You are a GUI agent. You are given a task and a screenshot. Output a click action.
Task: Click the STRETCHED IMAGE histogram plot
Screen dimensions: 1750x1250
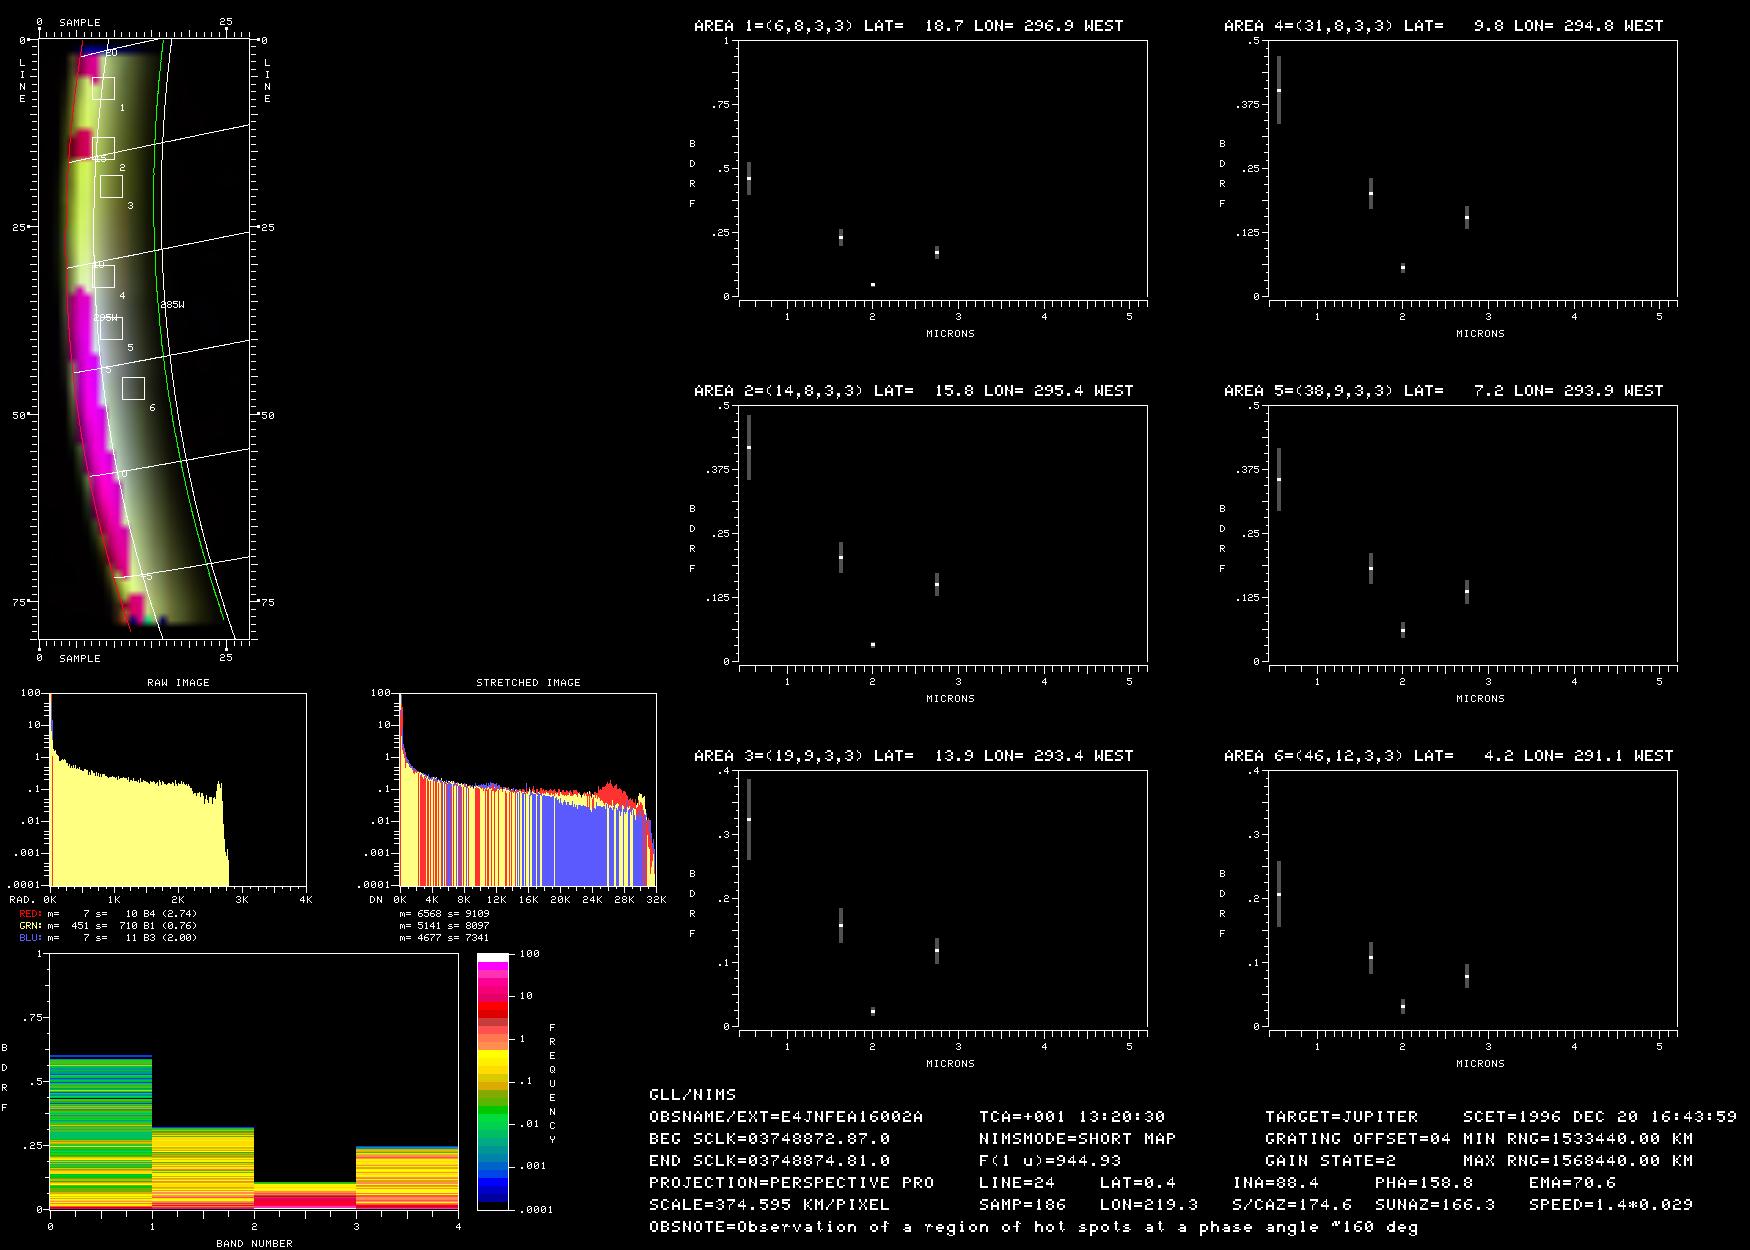528,789
